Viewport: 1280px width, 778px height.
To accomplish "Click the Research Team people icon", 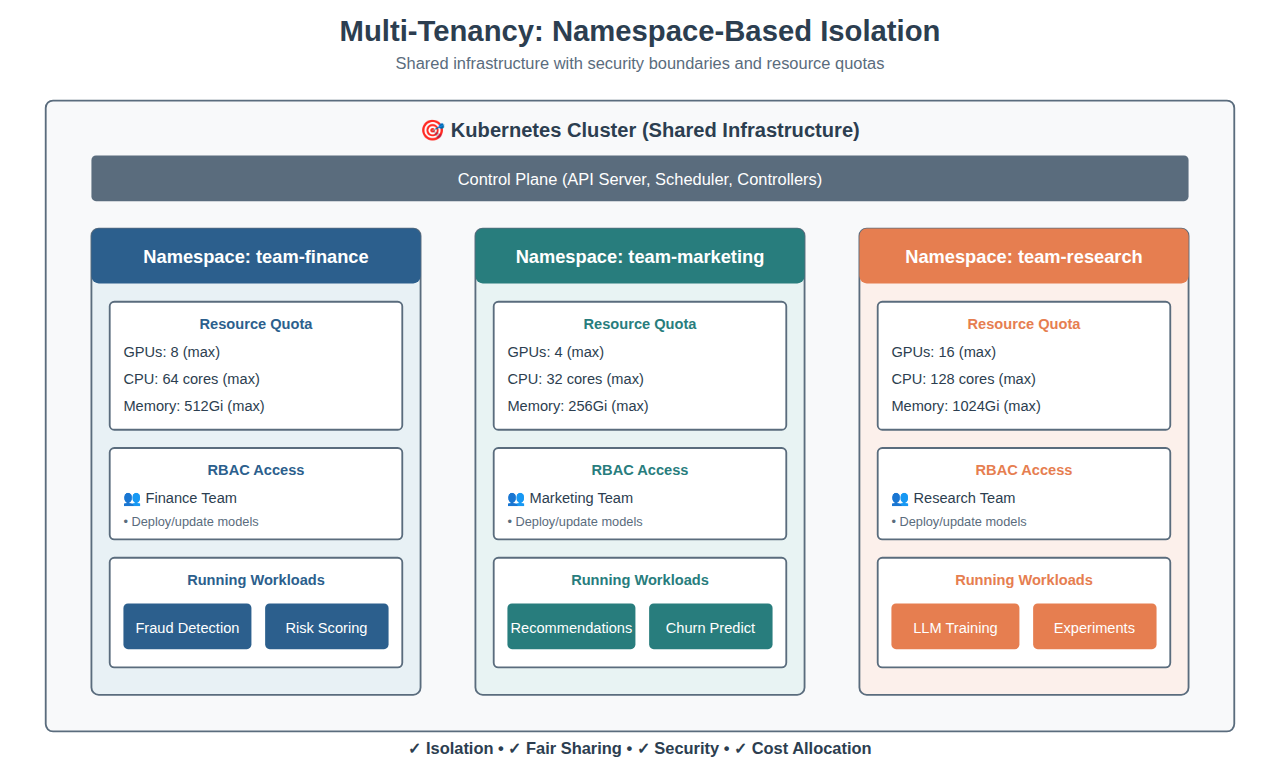I will (900, 498).
